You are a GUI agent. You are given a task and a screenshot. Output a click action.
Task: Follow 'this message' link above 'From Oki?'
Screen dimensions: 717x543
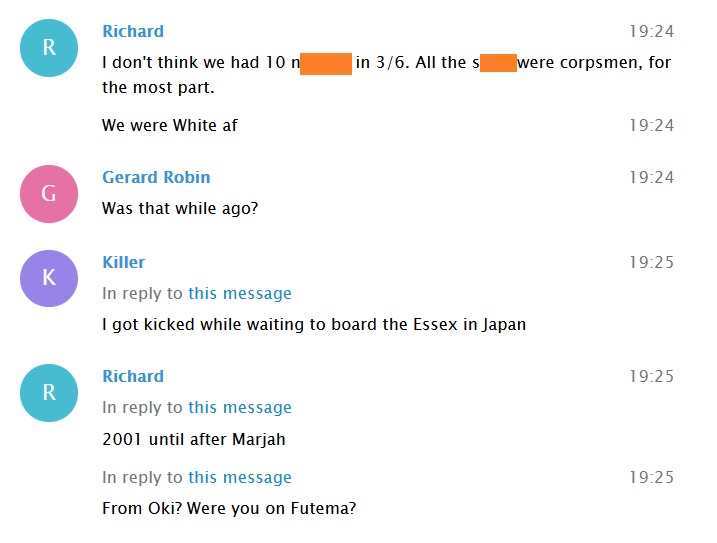(x=240, y=477)
